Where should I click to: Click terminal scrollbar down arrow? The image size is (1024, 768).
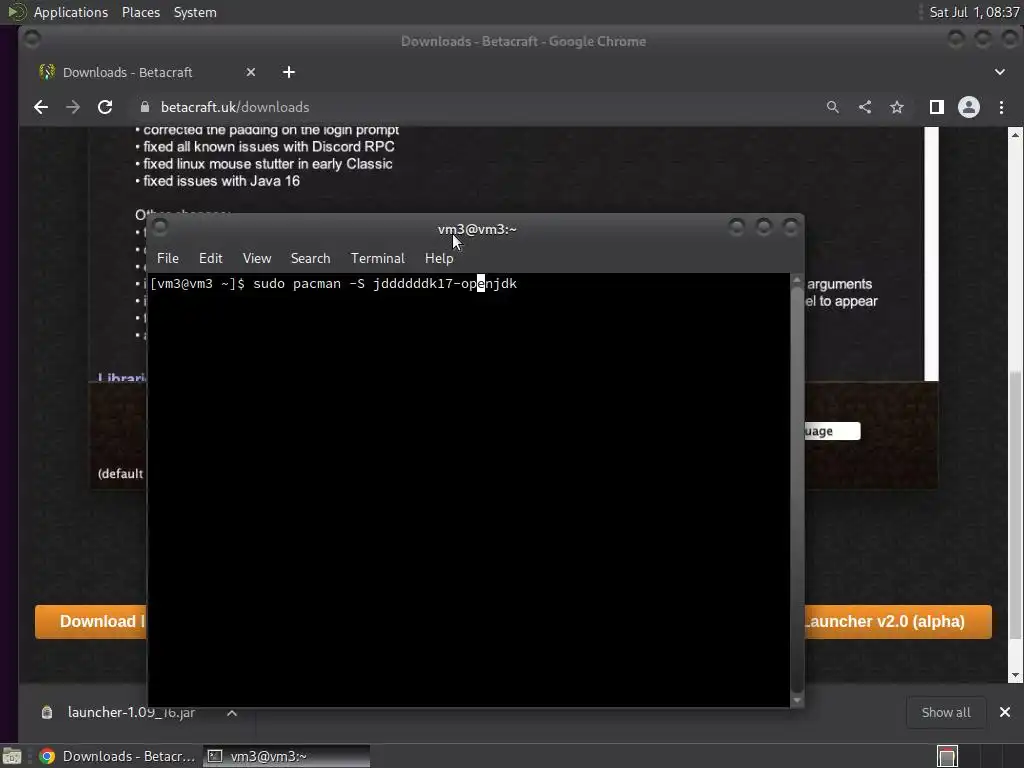(797, 701)
